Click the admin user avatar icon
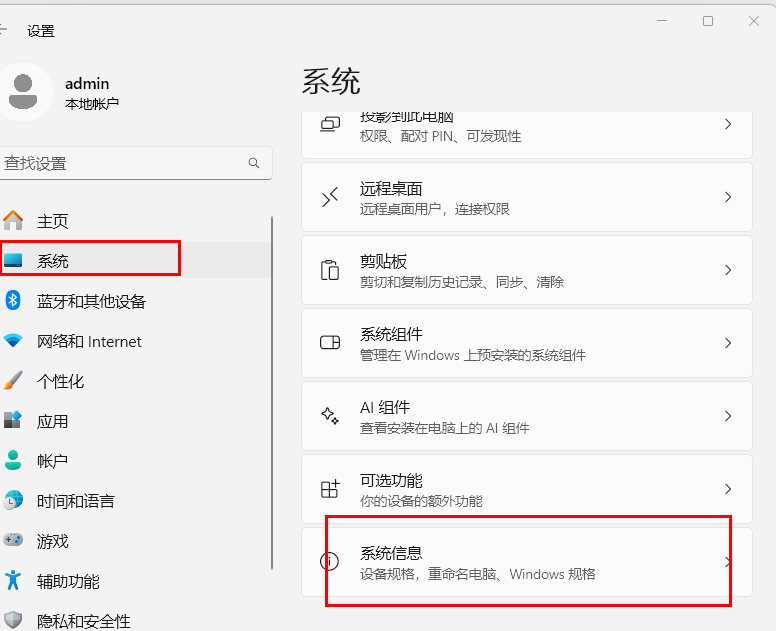This screenshot has height=631, width=776. coord(23,92)
